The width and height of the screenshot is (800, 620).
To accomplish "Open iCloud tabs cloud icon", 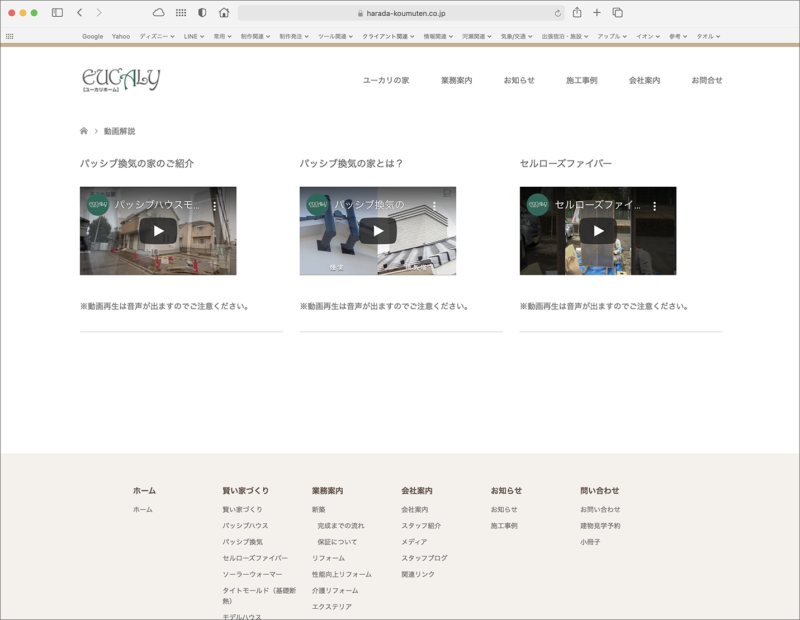I will [x=159, y=13].
